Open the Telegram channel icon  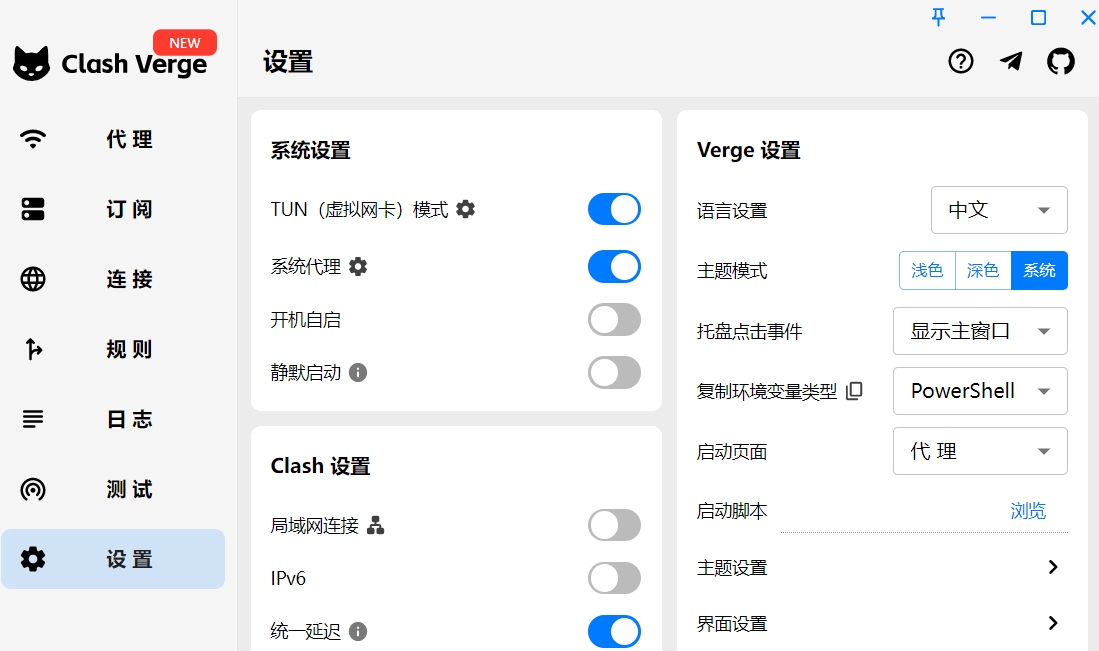1010,61
